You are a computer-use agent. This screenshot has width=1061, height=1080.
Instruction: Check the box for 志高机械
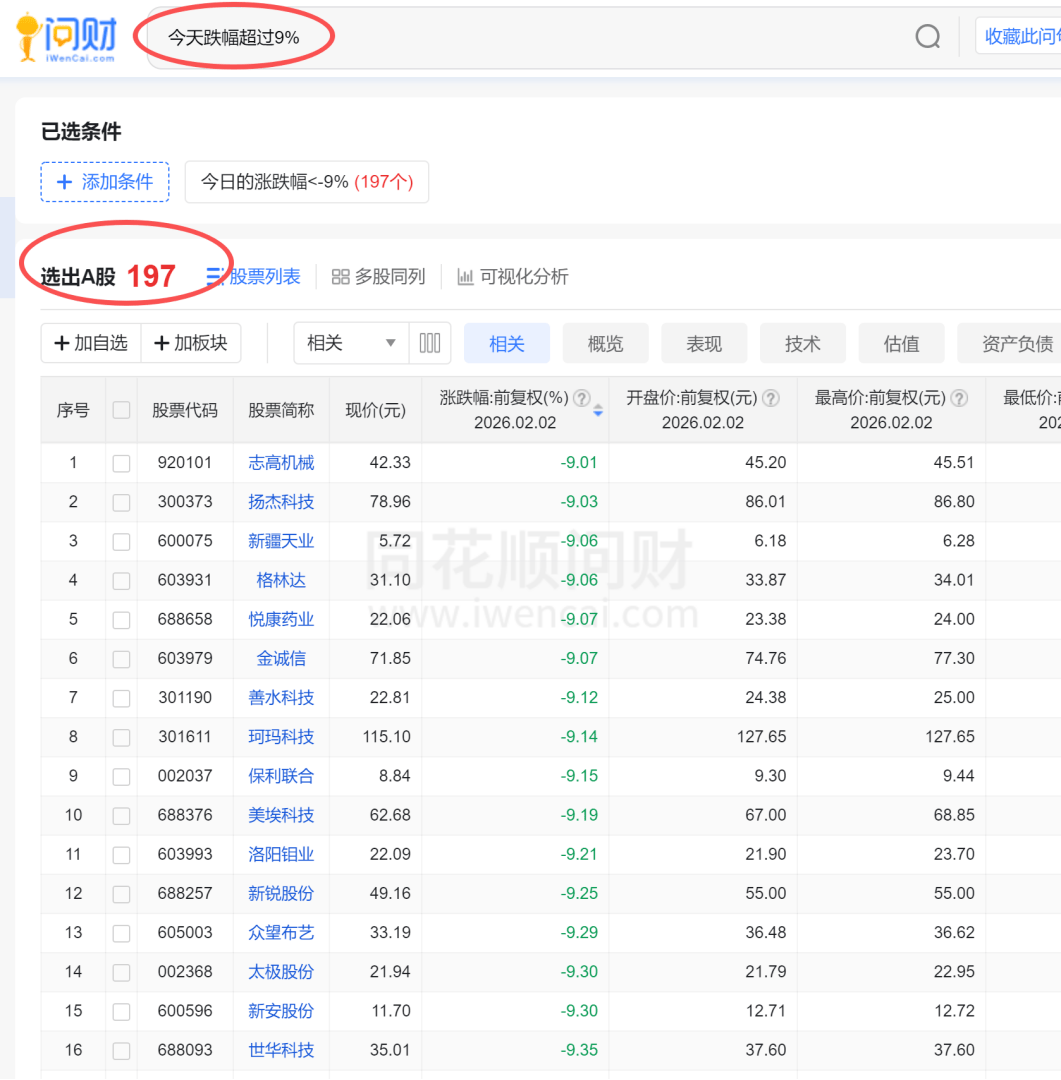[x=121, y=463]
